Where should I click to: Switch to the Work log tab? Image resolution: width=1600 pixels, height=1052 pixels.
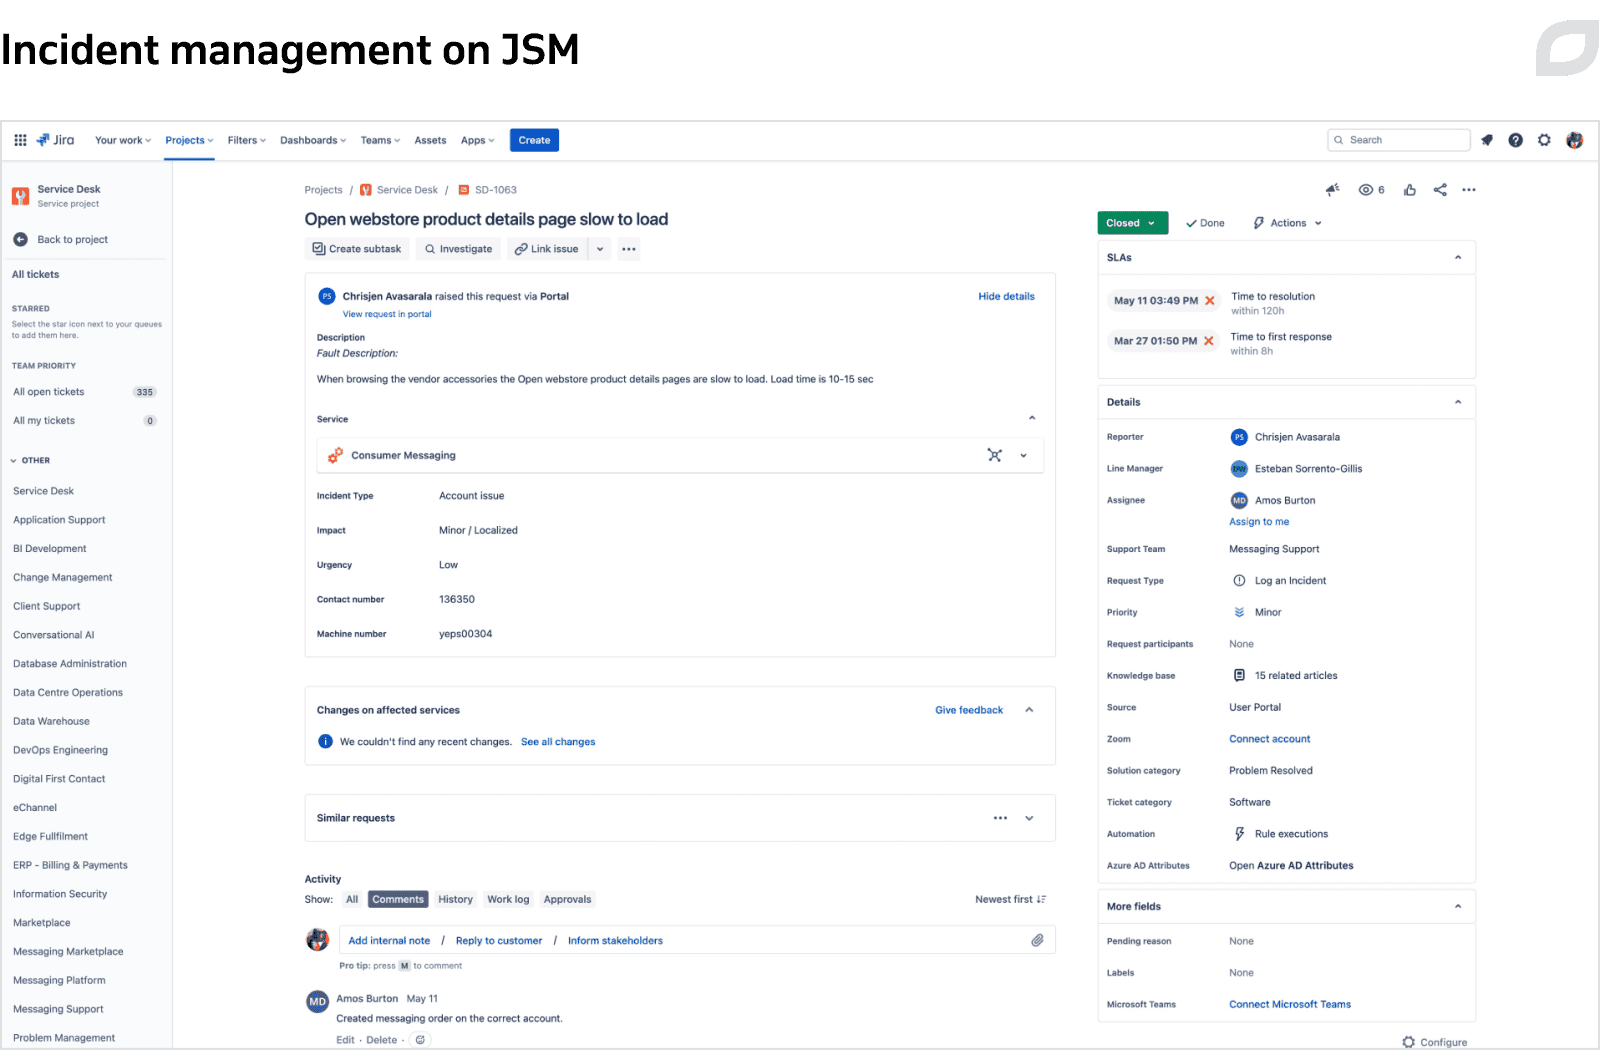coord(508,899)
